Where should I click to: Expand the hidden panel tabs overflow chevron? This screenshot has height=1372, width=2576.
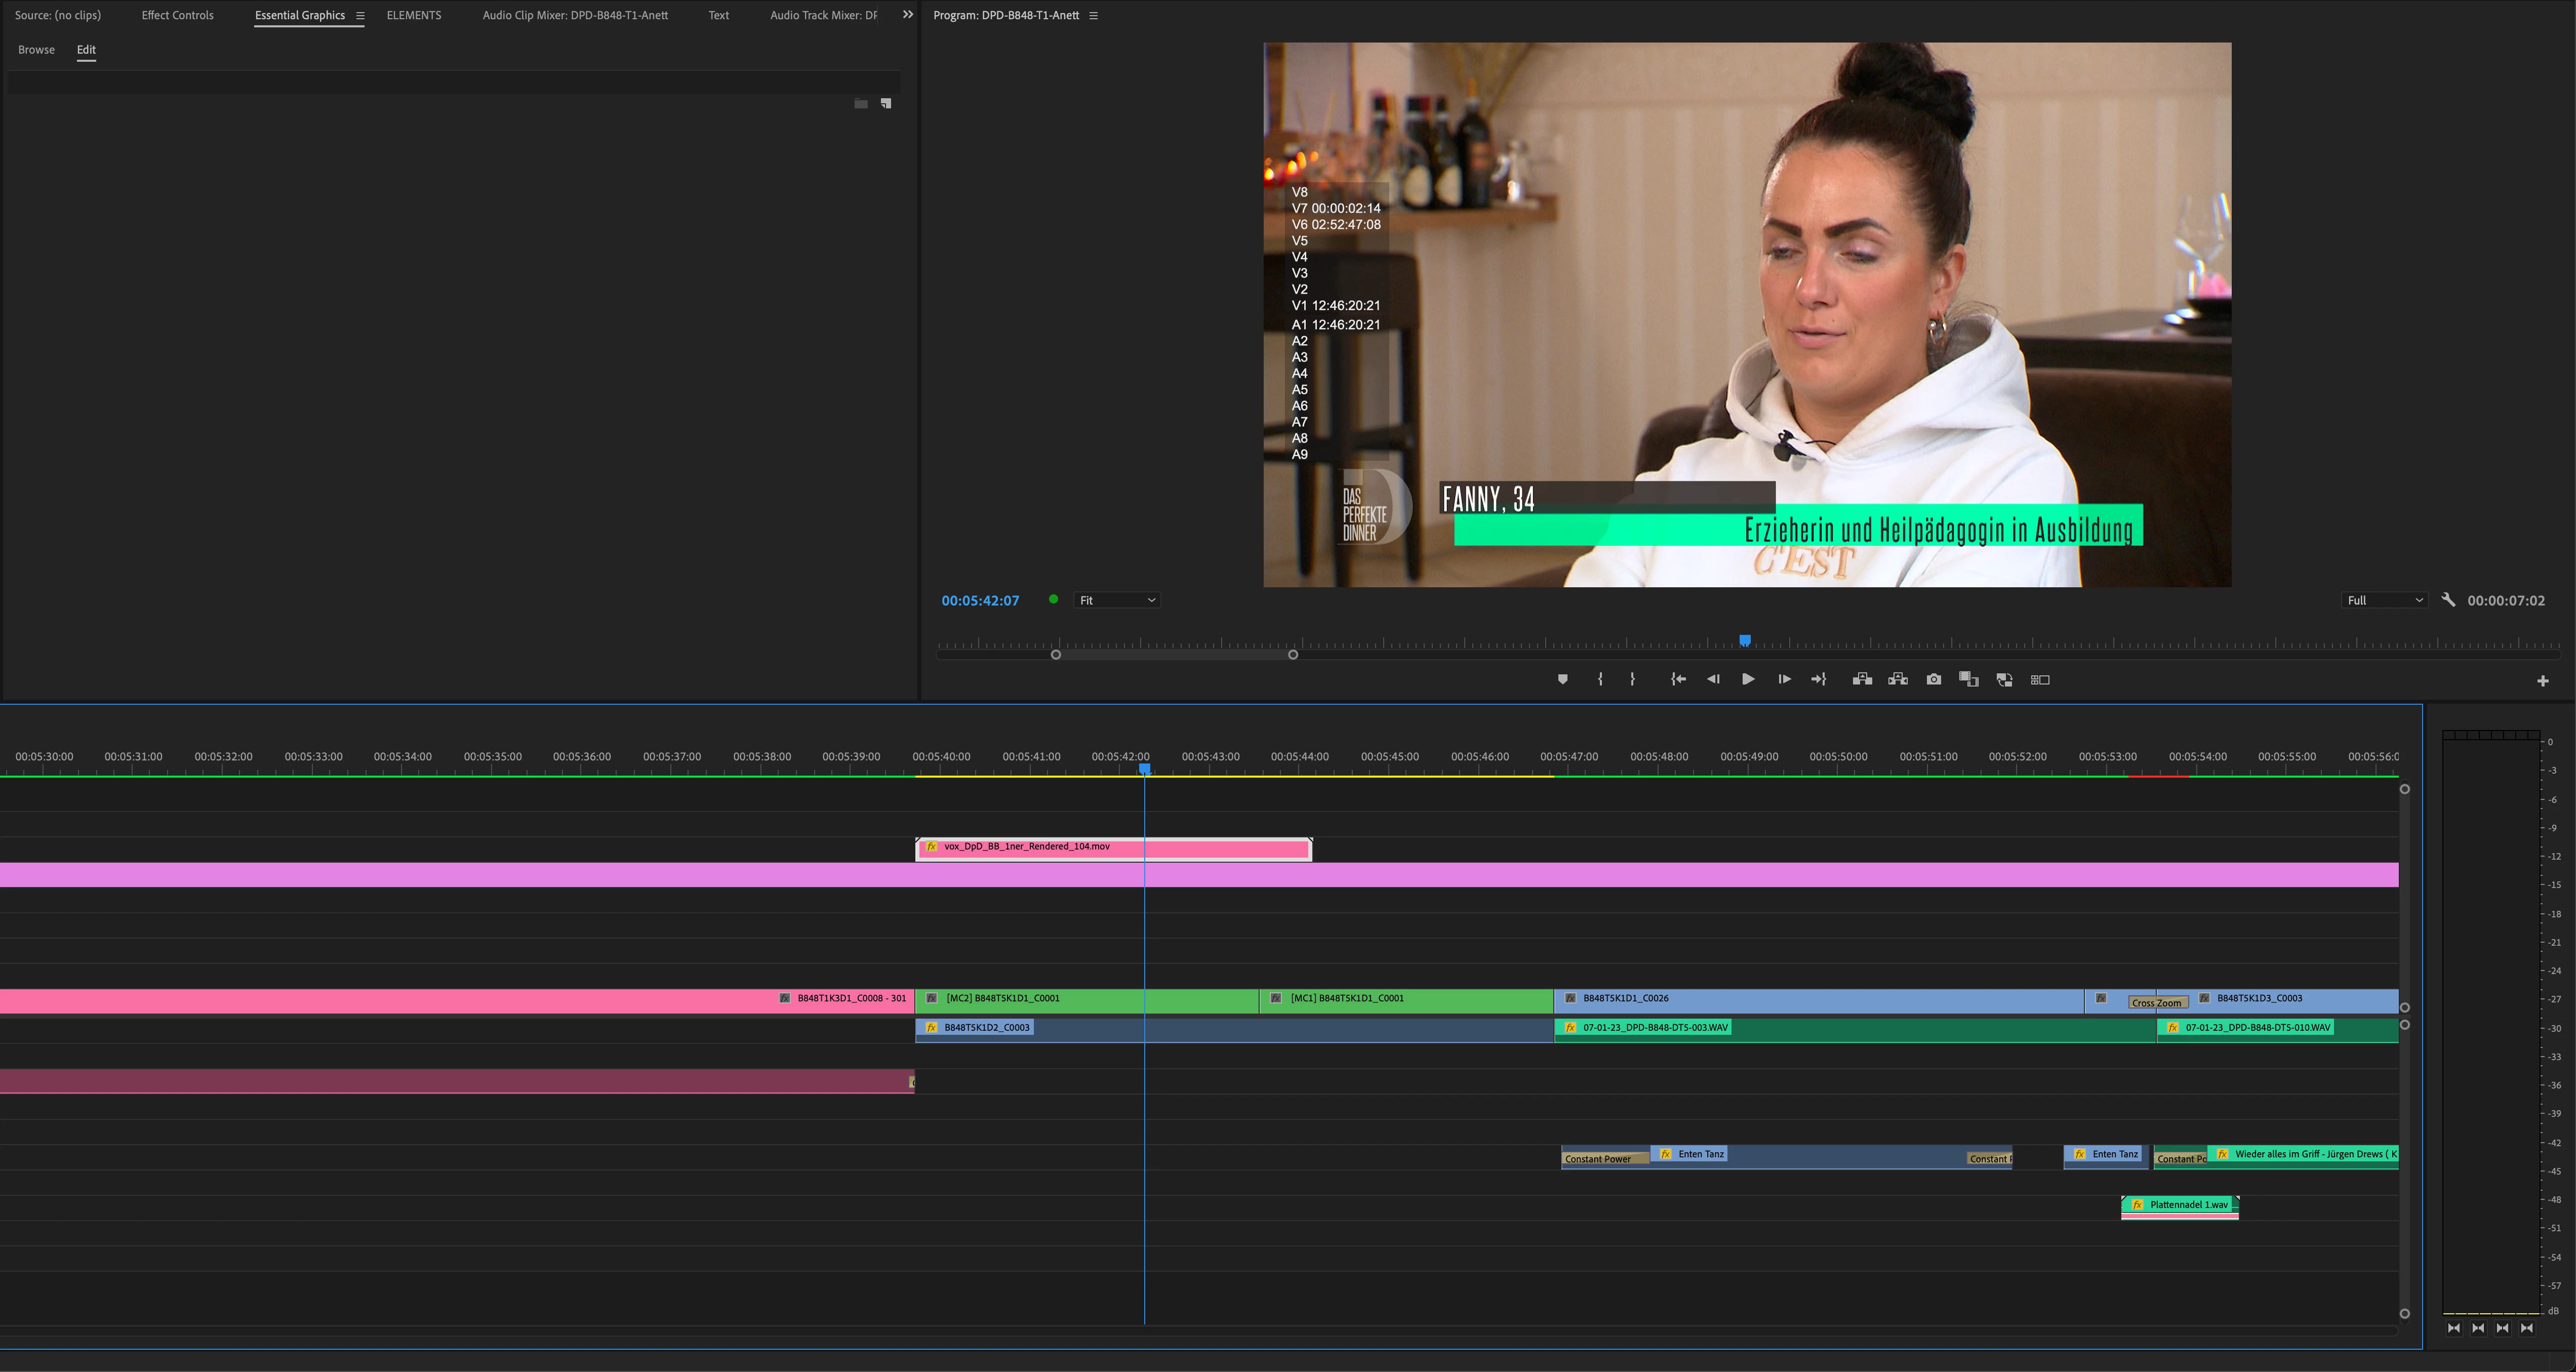(907, 15)
